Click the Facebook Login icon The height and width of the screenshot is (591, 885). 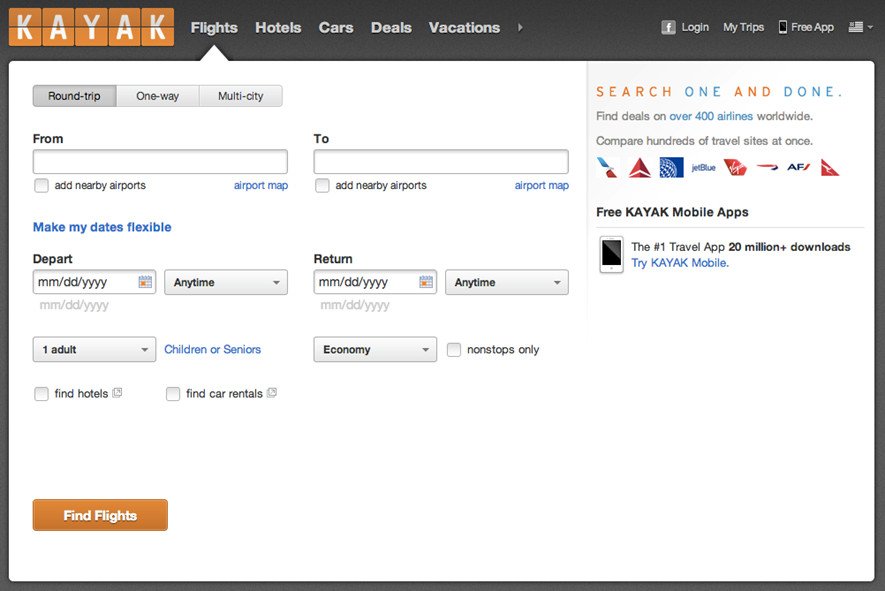[x=668, y=27]
